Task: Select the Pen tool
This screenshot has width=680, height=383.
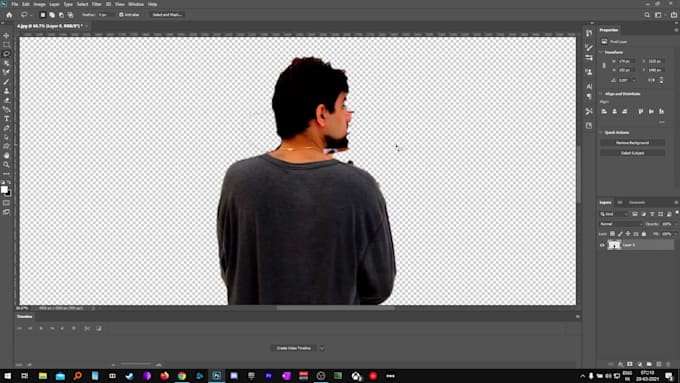Action: pyautogui.click(x=6, y=128)
